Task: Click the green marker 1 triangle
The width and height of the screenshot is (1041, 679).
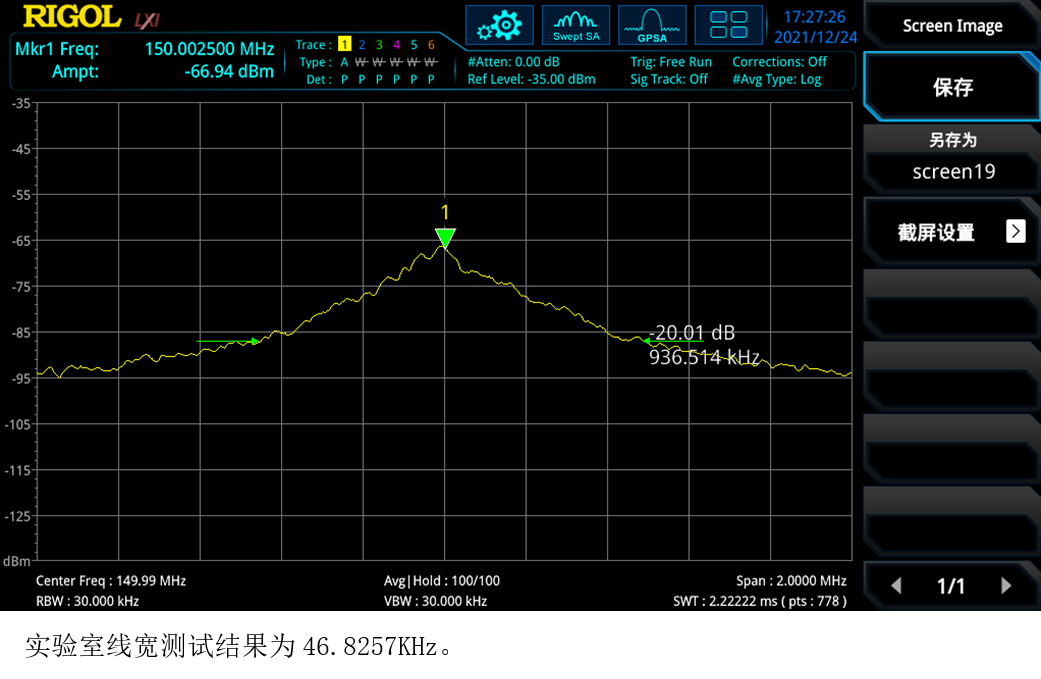Action: click(x=445, y=238)
